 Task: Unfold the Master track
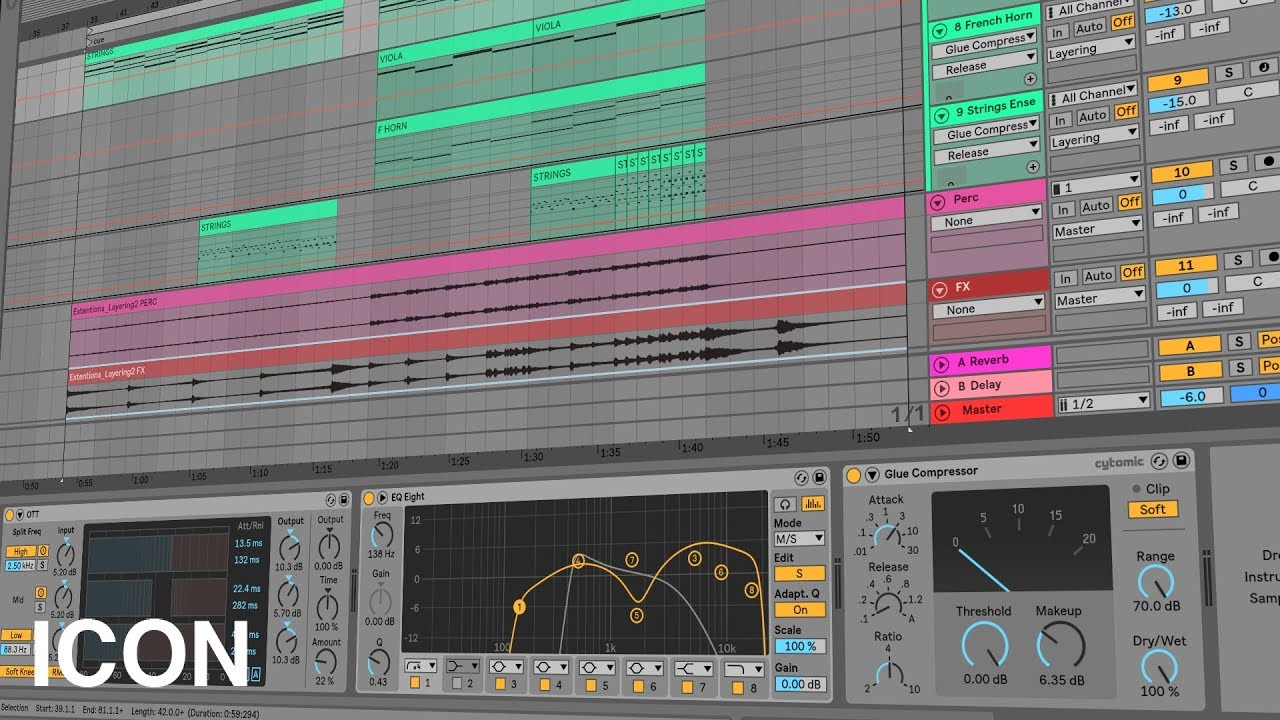point(942,411)
